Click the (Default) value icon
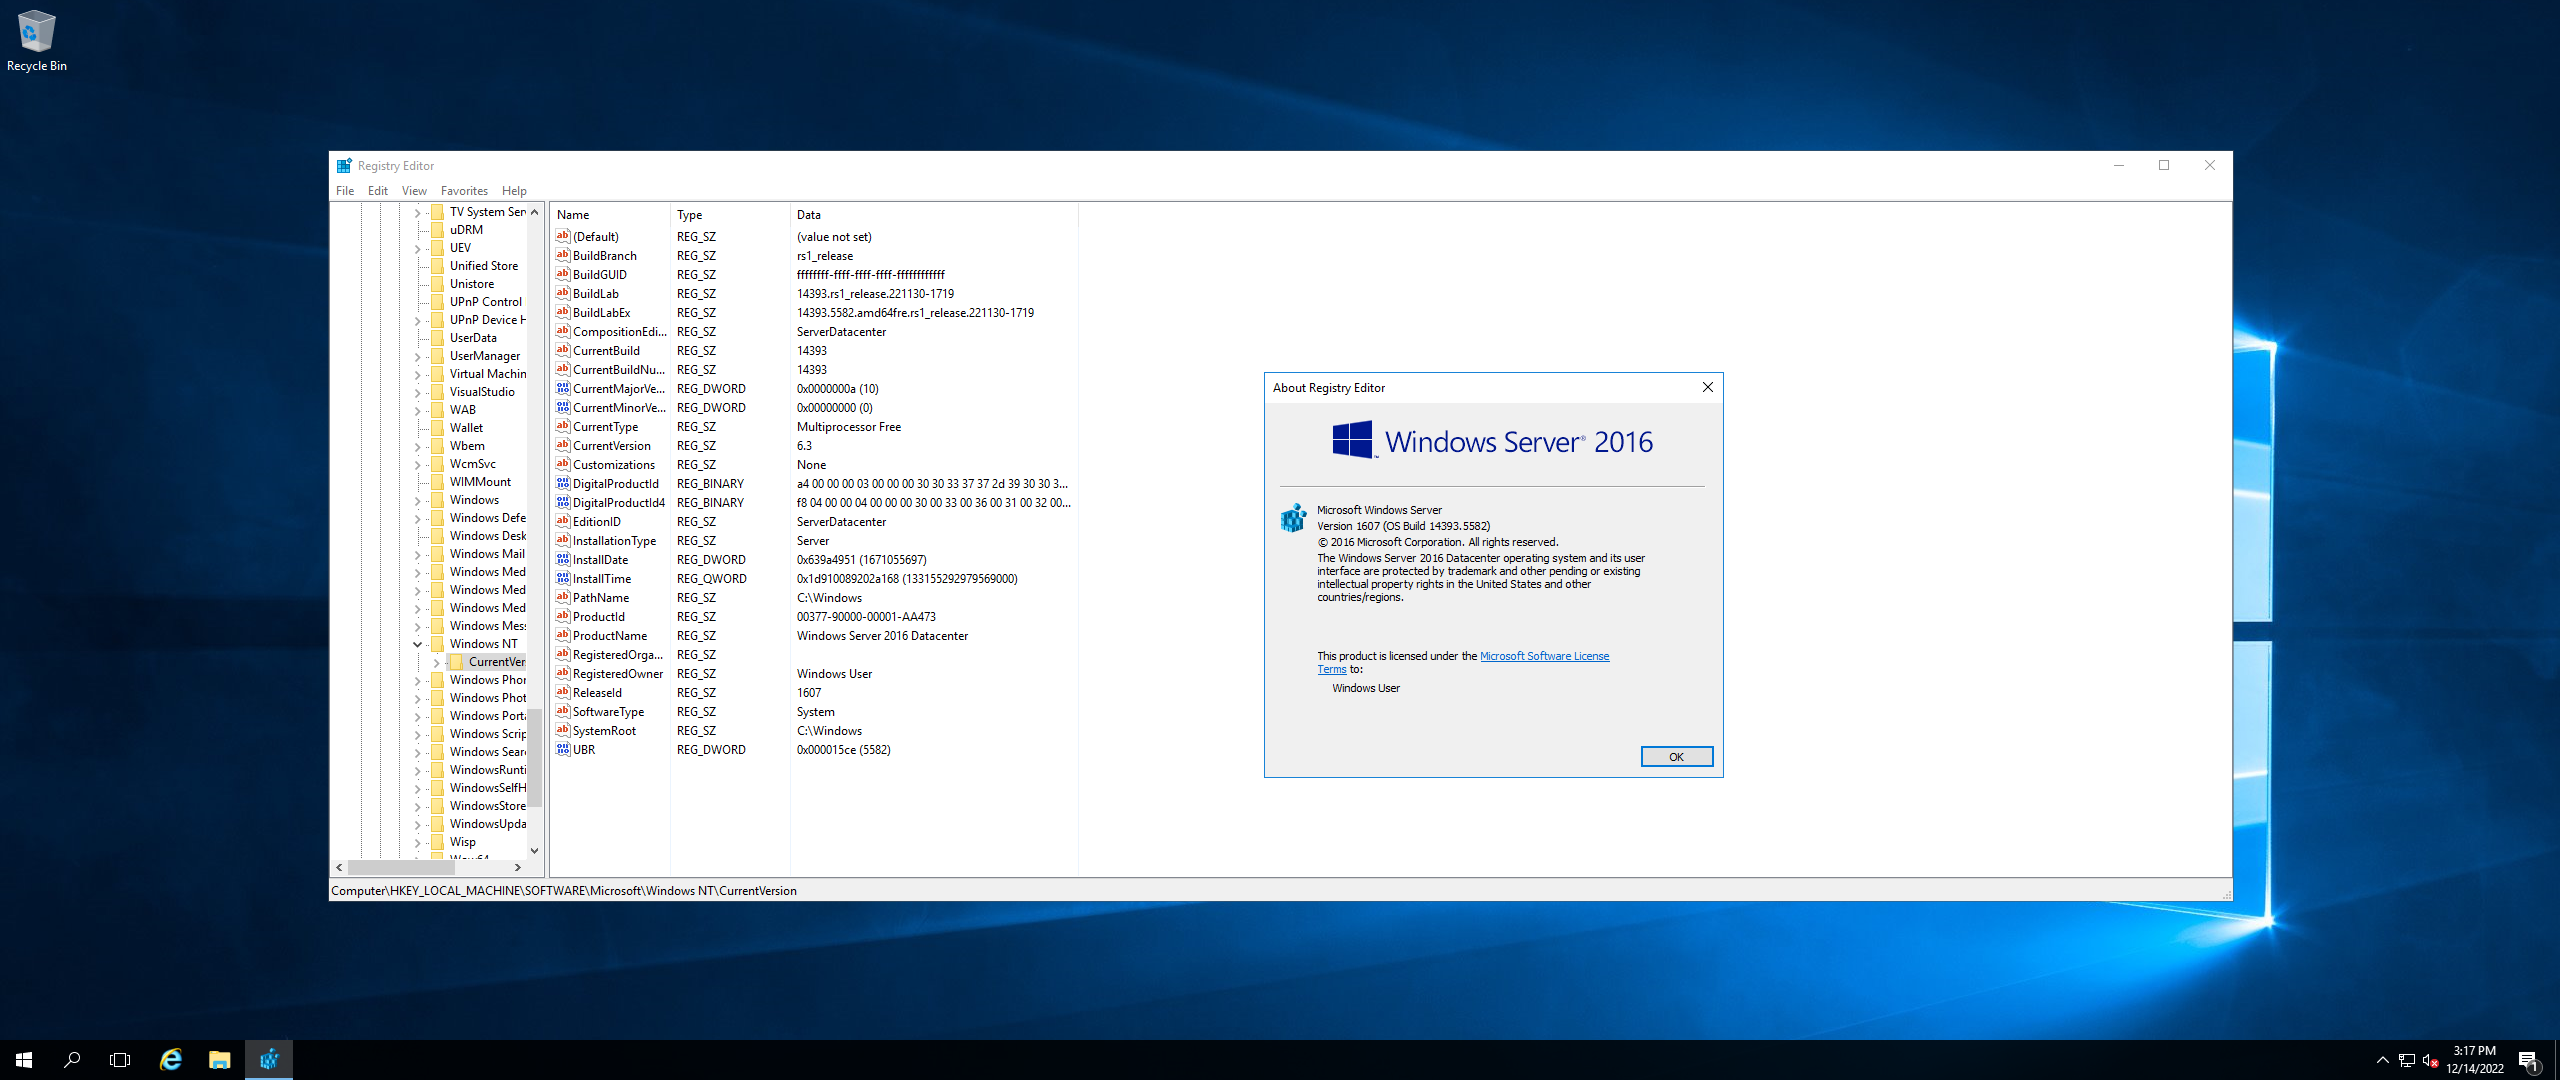This screenshot has width=2560, height=1080. point(563,237)
